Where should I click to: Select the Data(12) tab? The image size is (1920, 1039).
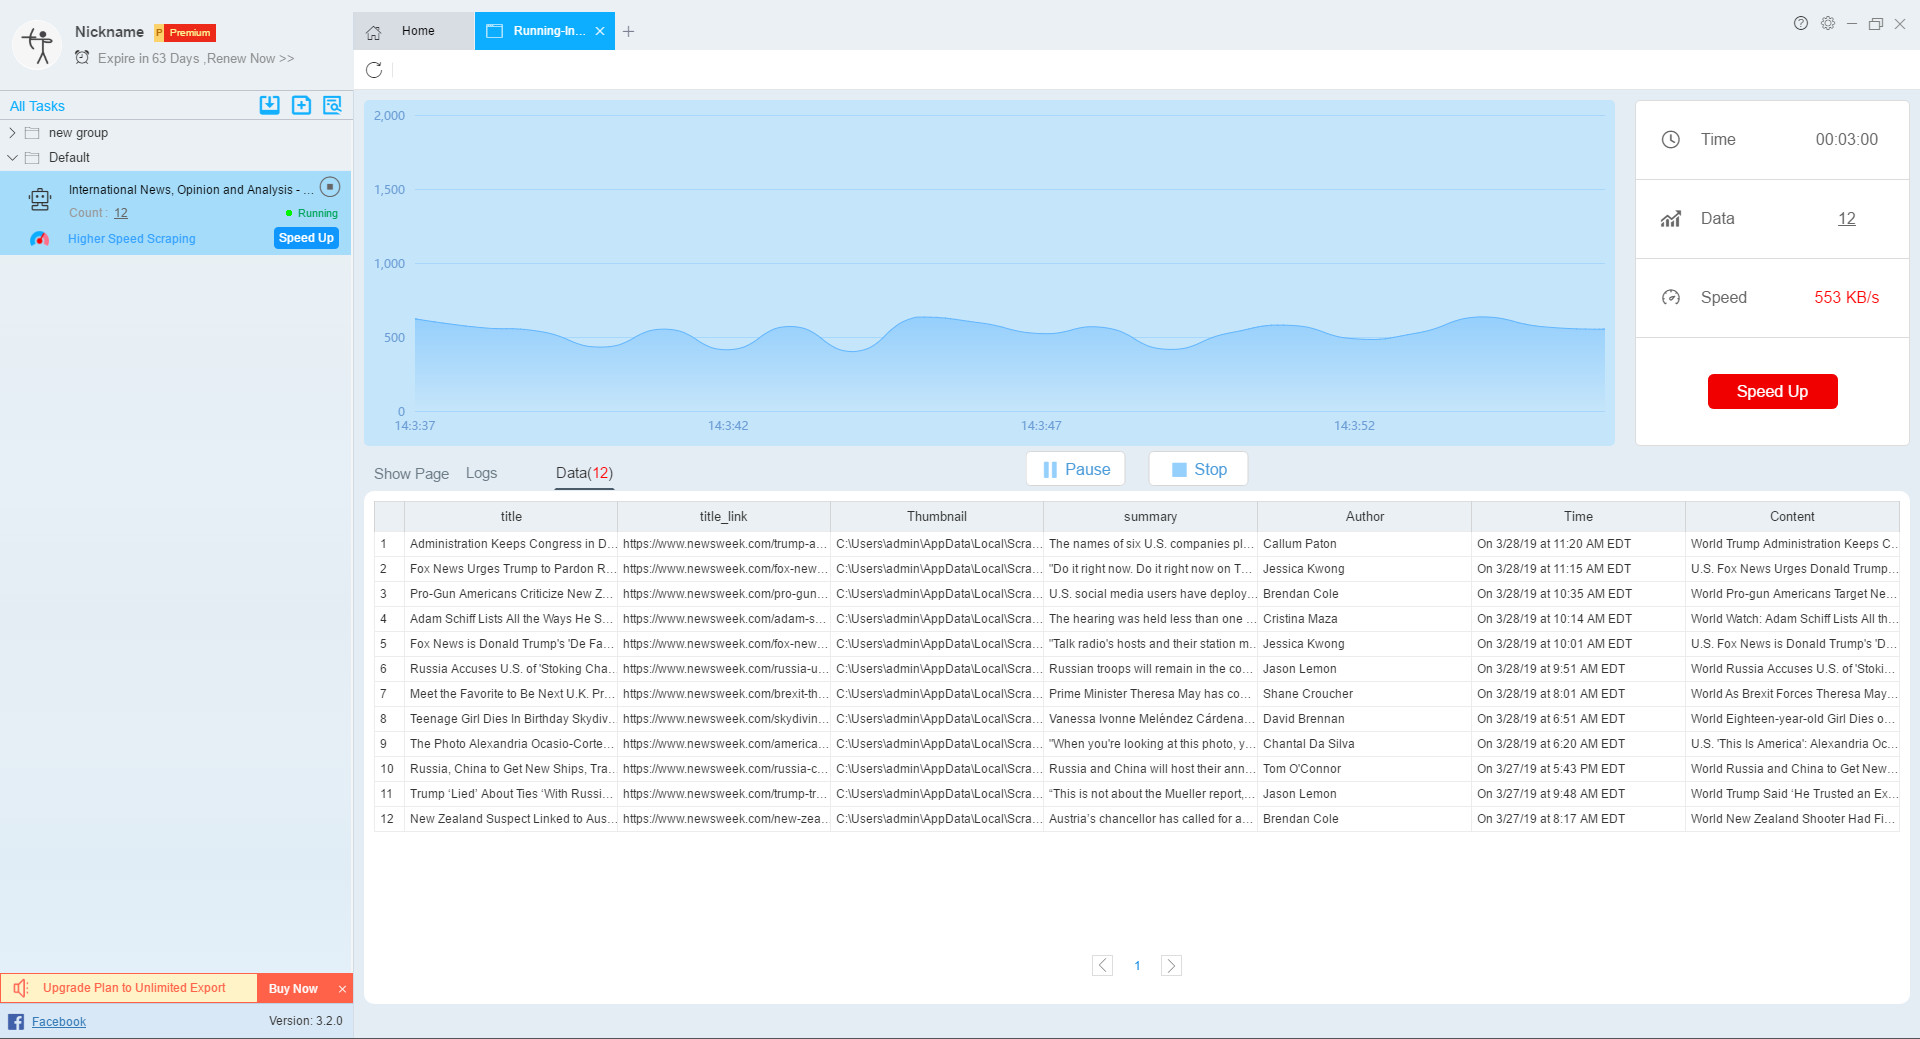[x=584, y=474]
